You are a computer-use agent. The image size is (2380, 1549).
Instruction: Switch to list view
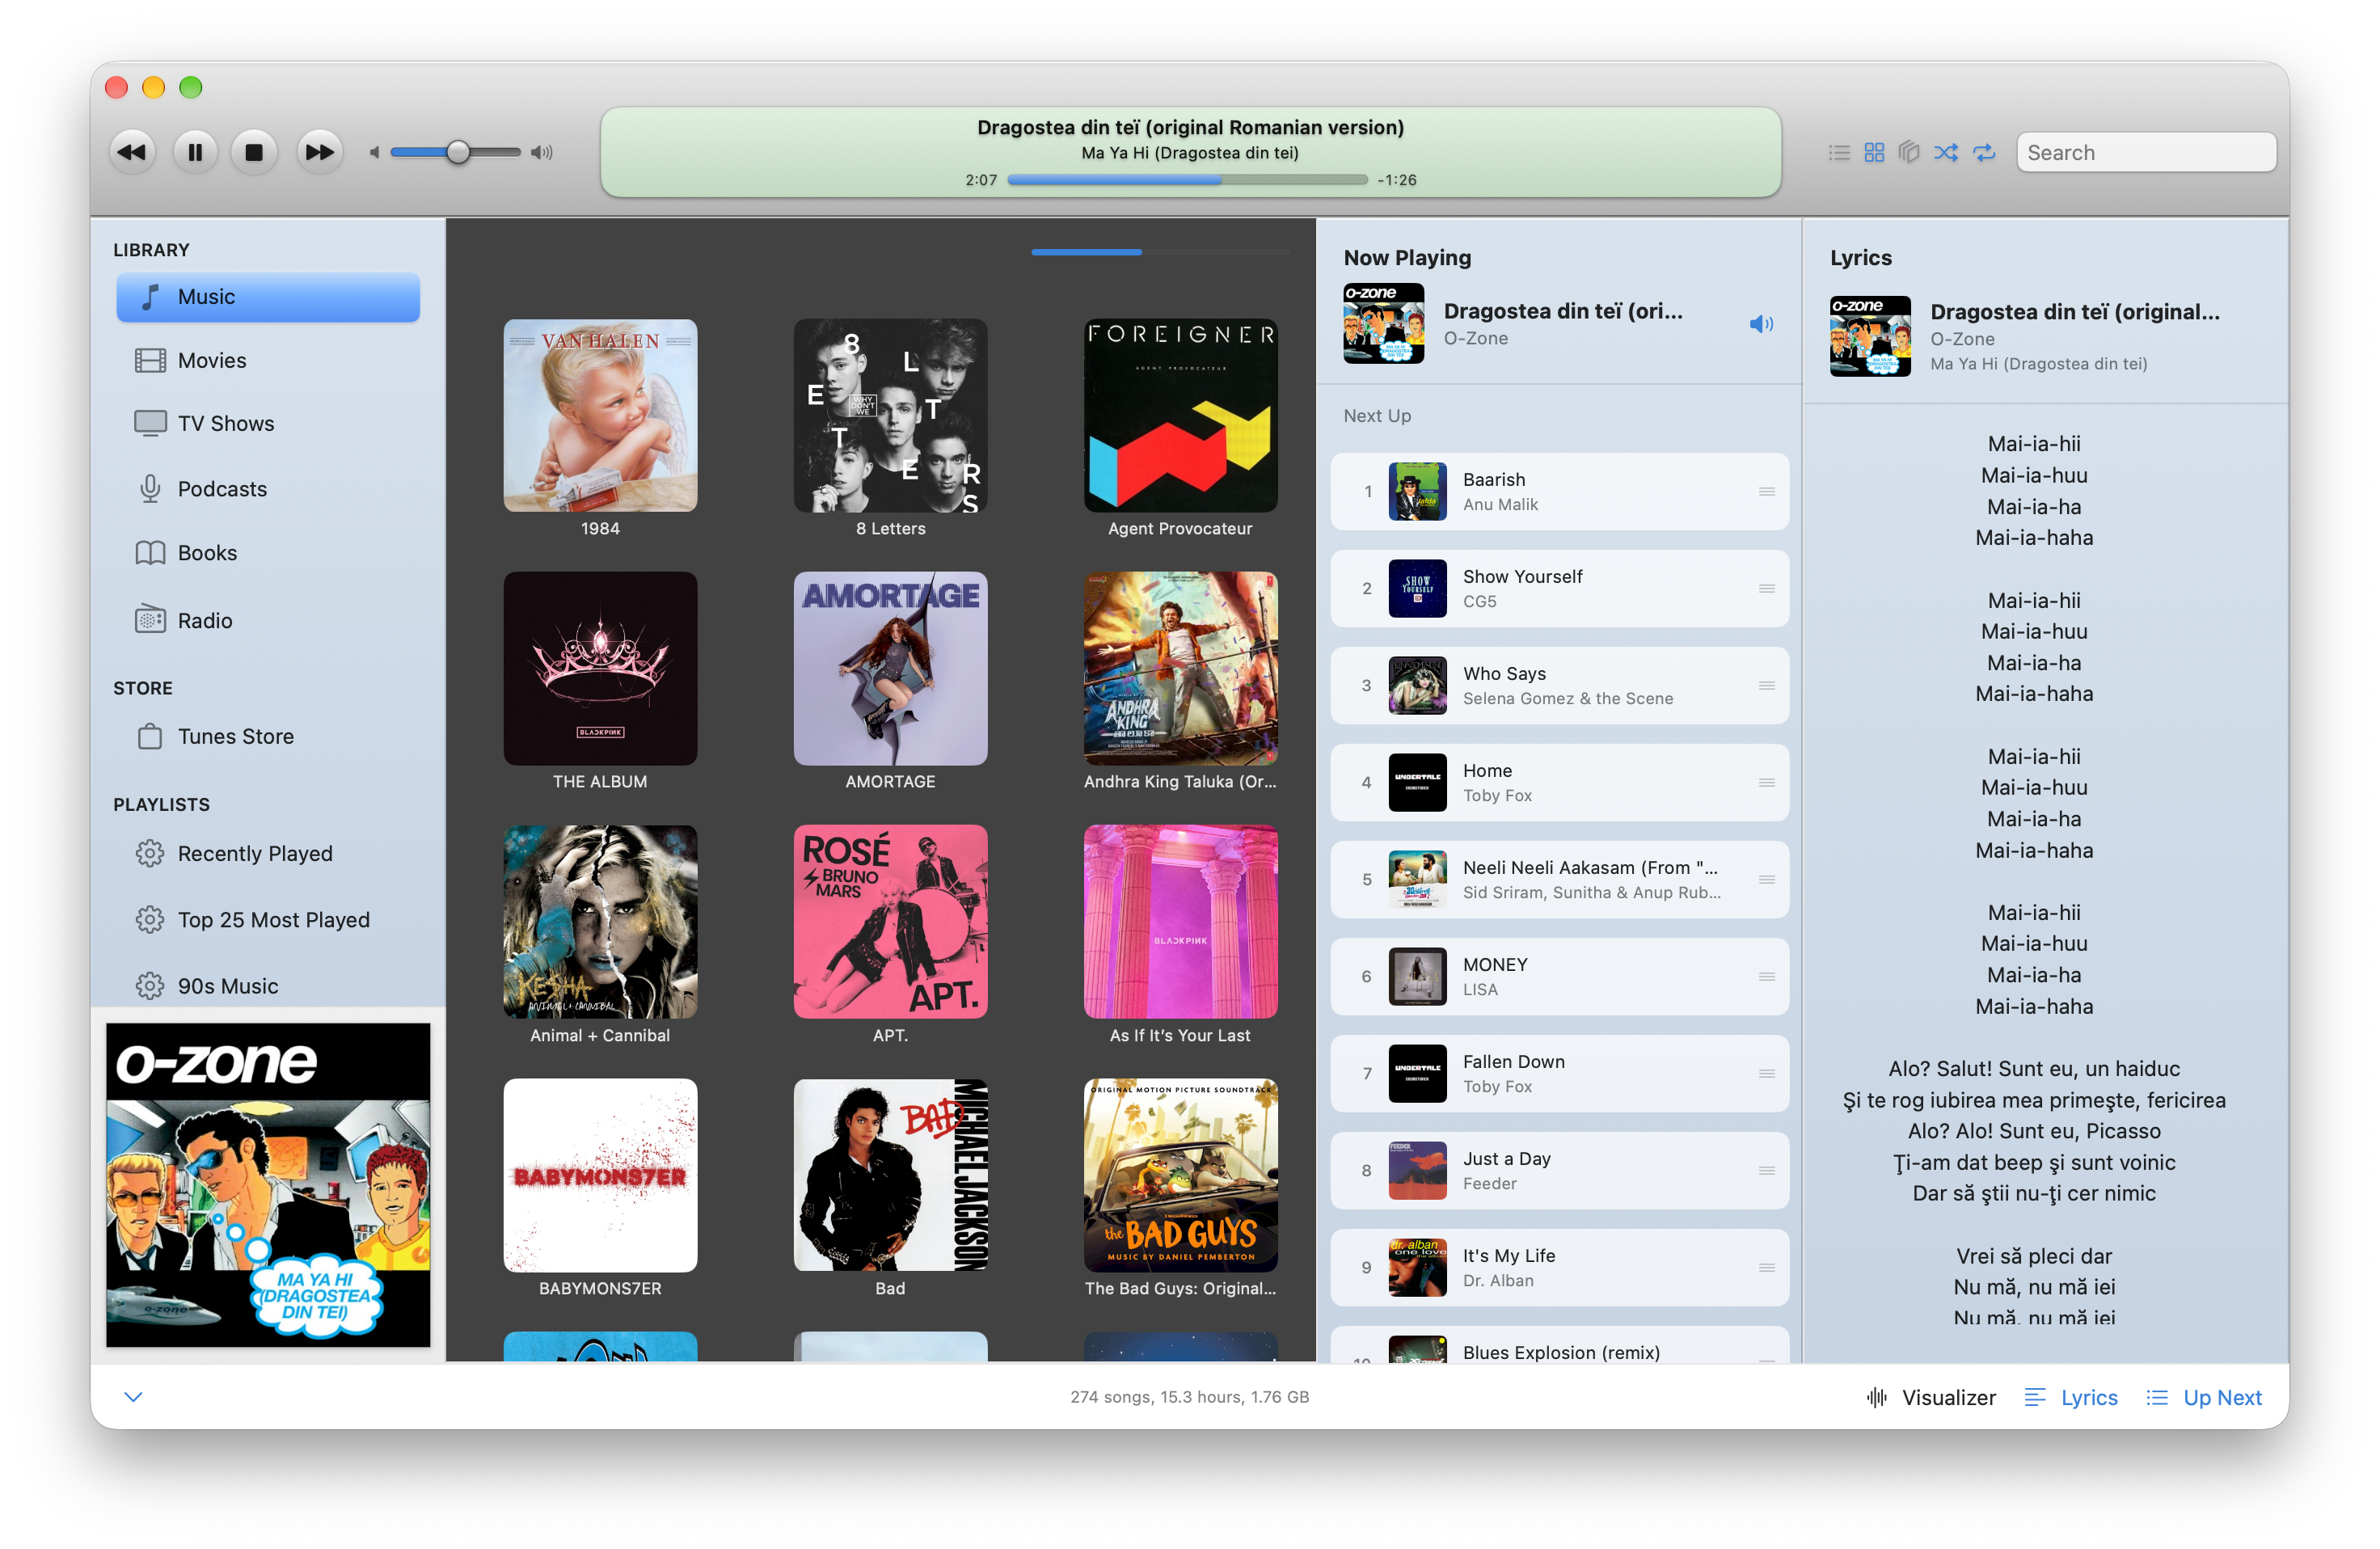click(x=1838, y=153)
